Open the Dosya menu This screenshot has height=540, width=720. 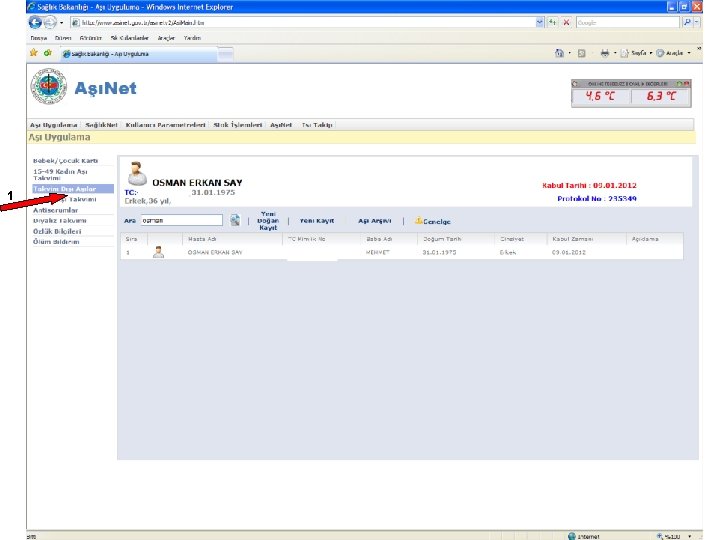point(39,38)
